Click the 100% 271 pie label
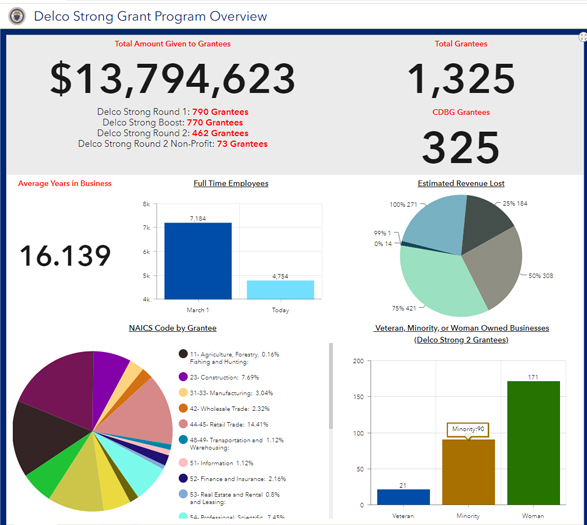This screenshot has width=587, height=525. (403, 204)
